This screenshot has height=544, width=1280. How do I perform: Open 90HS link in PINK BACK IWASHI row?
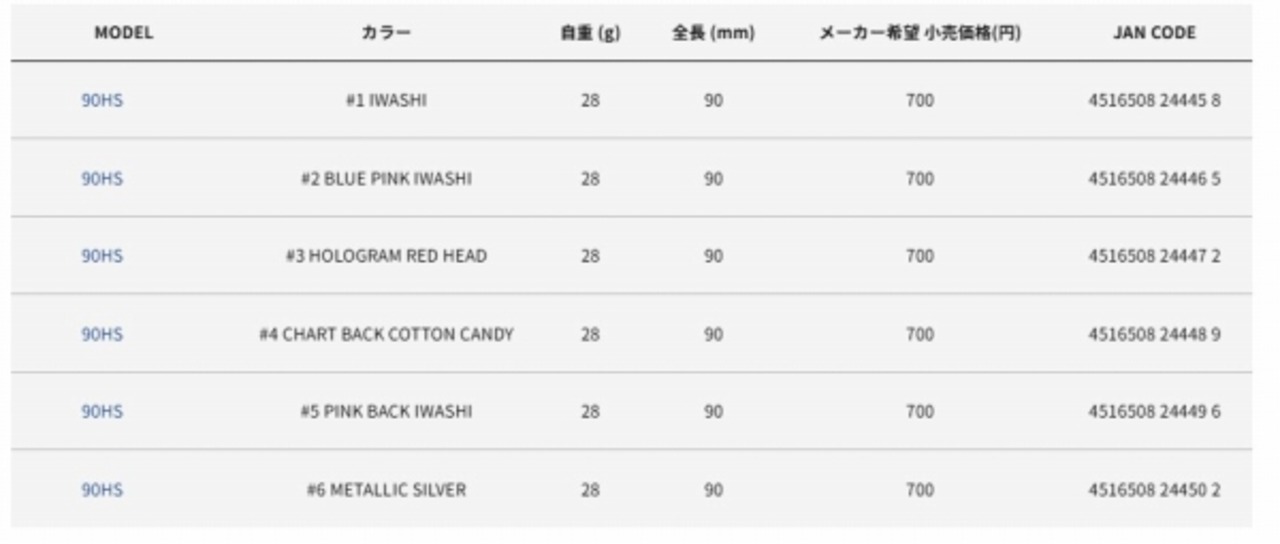coord(102,412)
